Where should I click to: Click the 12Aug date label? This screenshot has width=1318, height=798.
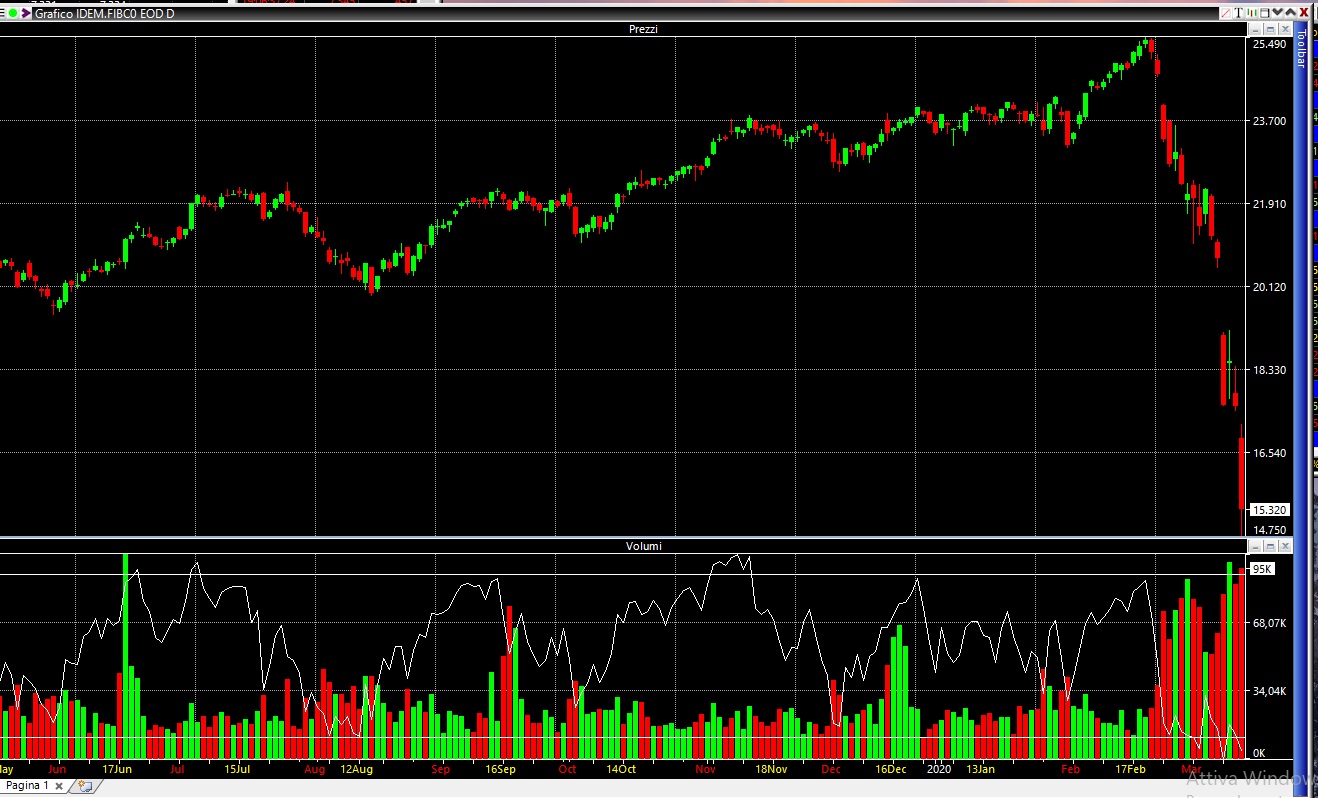point(356,770)
